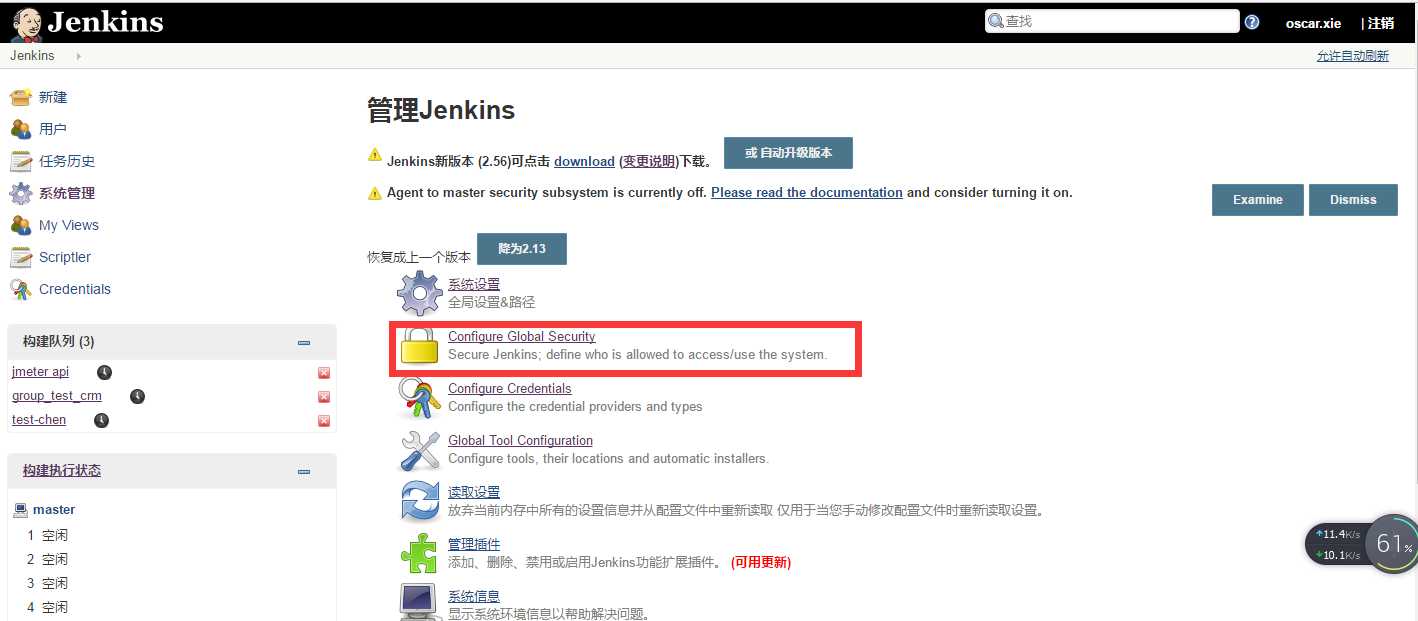Open the 系统信息 link

474,596
